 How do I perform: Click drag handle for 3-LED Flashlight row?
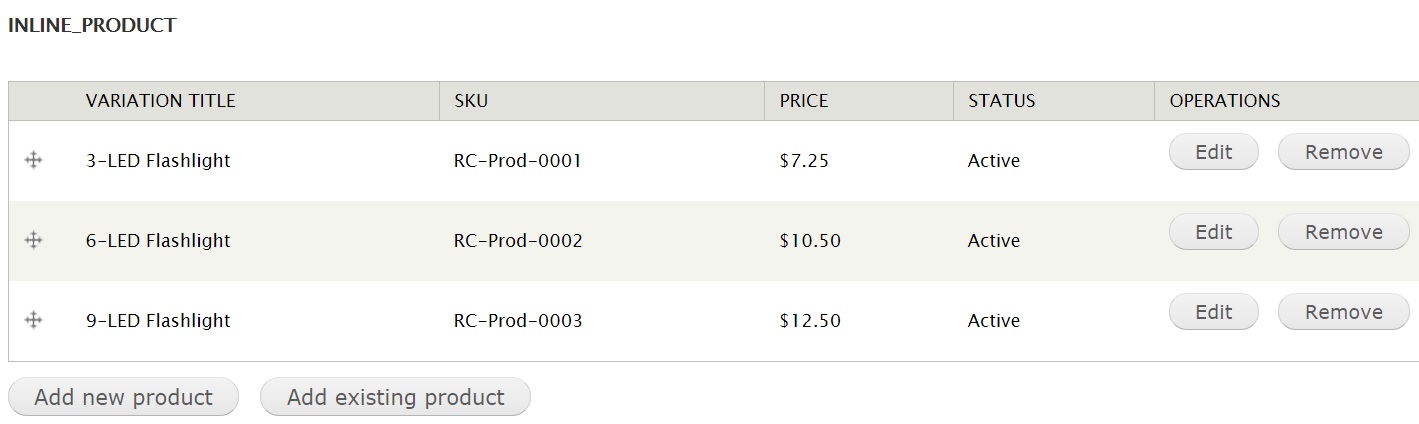tap(33, 160)
